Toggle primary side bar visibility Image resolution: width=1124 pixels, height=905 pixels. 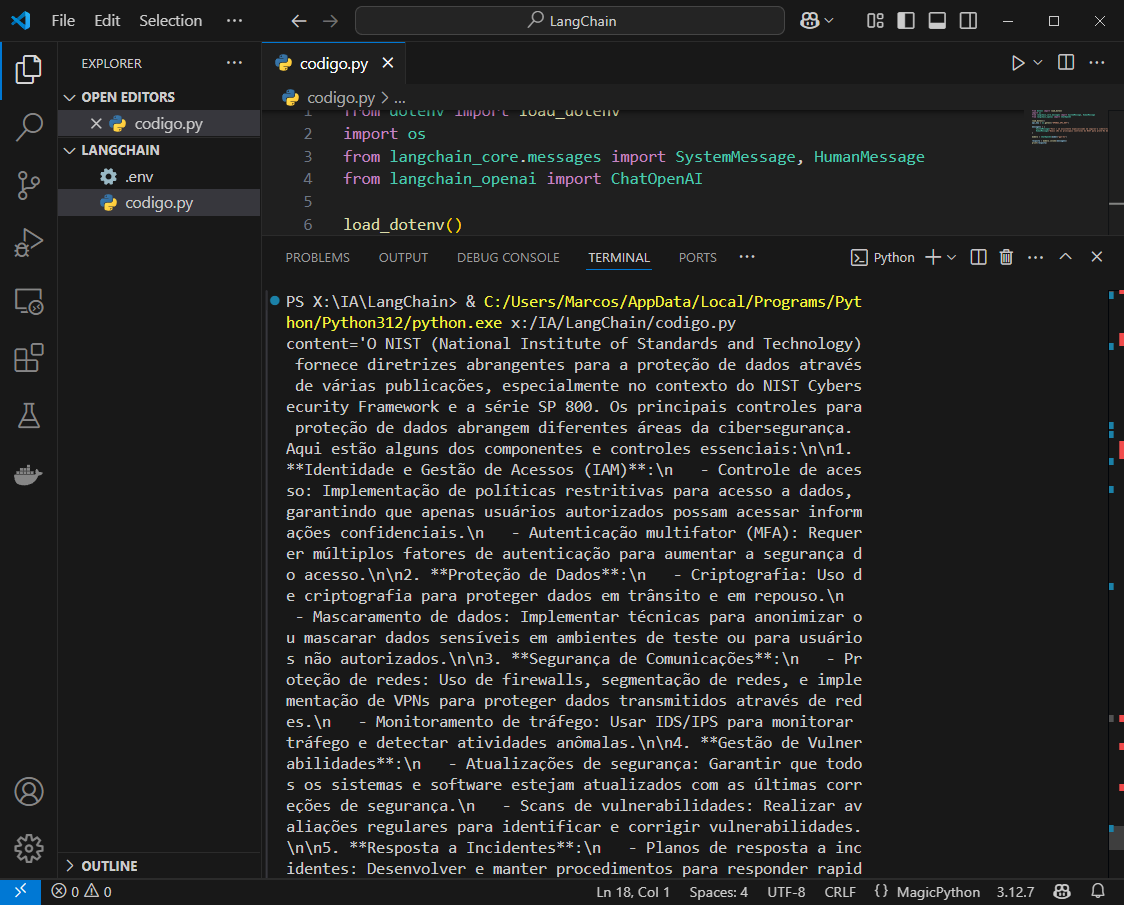pyautogui.click(x=906, y=21)
